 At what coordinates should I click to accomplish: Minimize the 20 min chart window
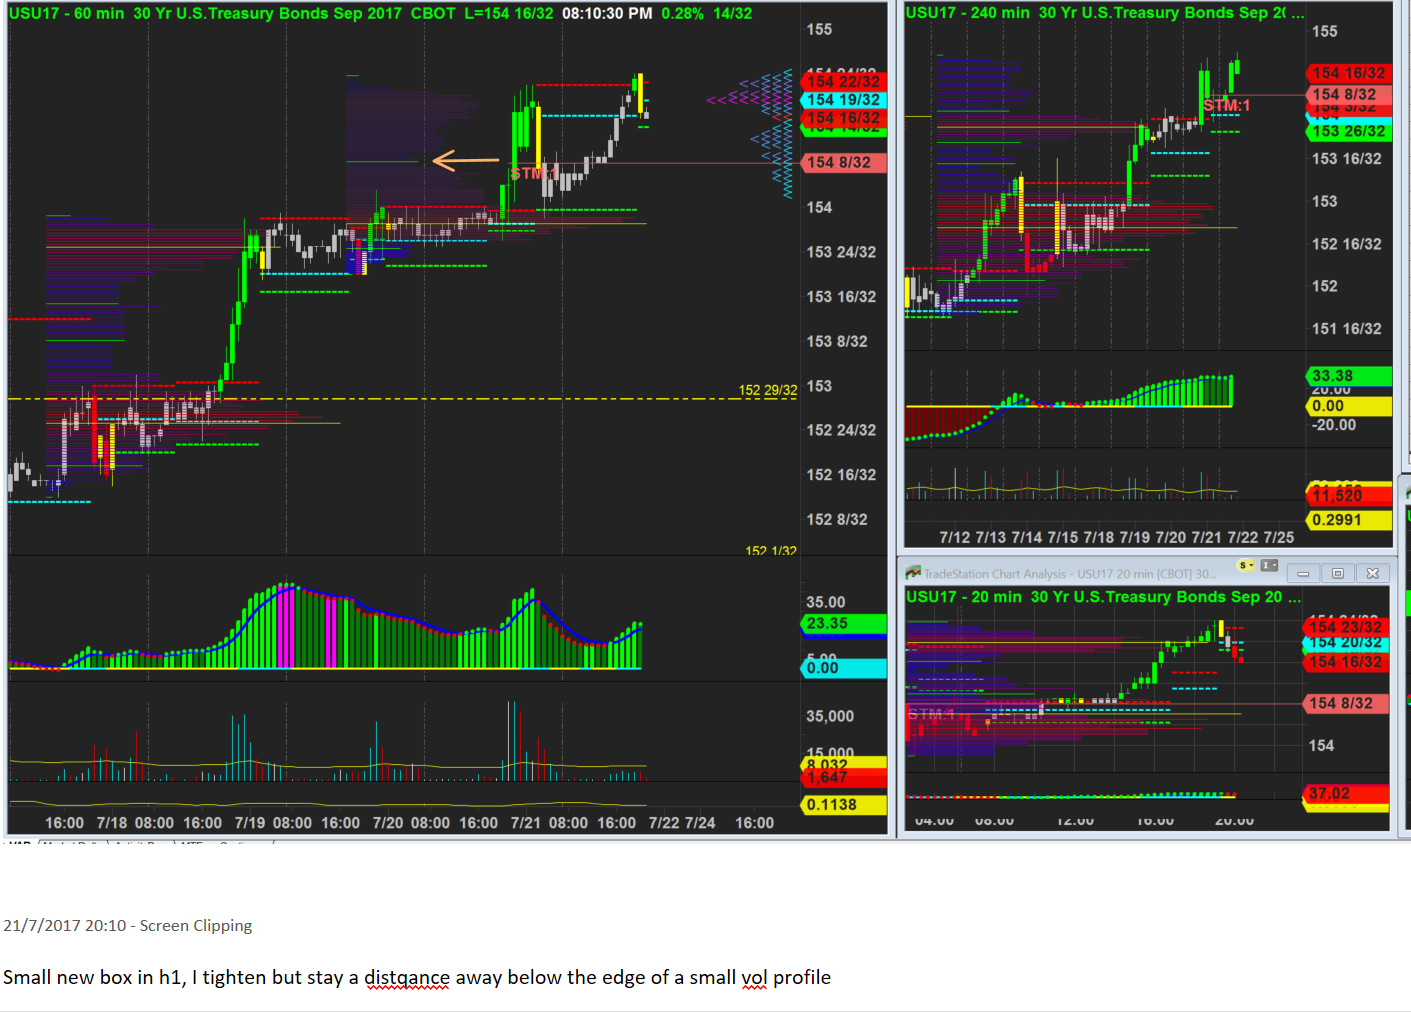[x=1303, y=573]
